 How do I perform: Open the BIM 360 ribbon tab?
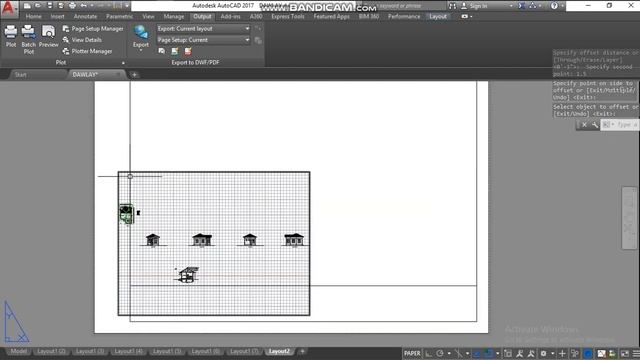(369, 17)
